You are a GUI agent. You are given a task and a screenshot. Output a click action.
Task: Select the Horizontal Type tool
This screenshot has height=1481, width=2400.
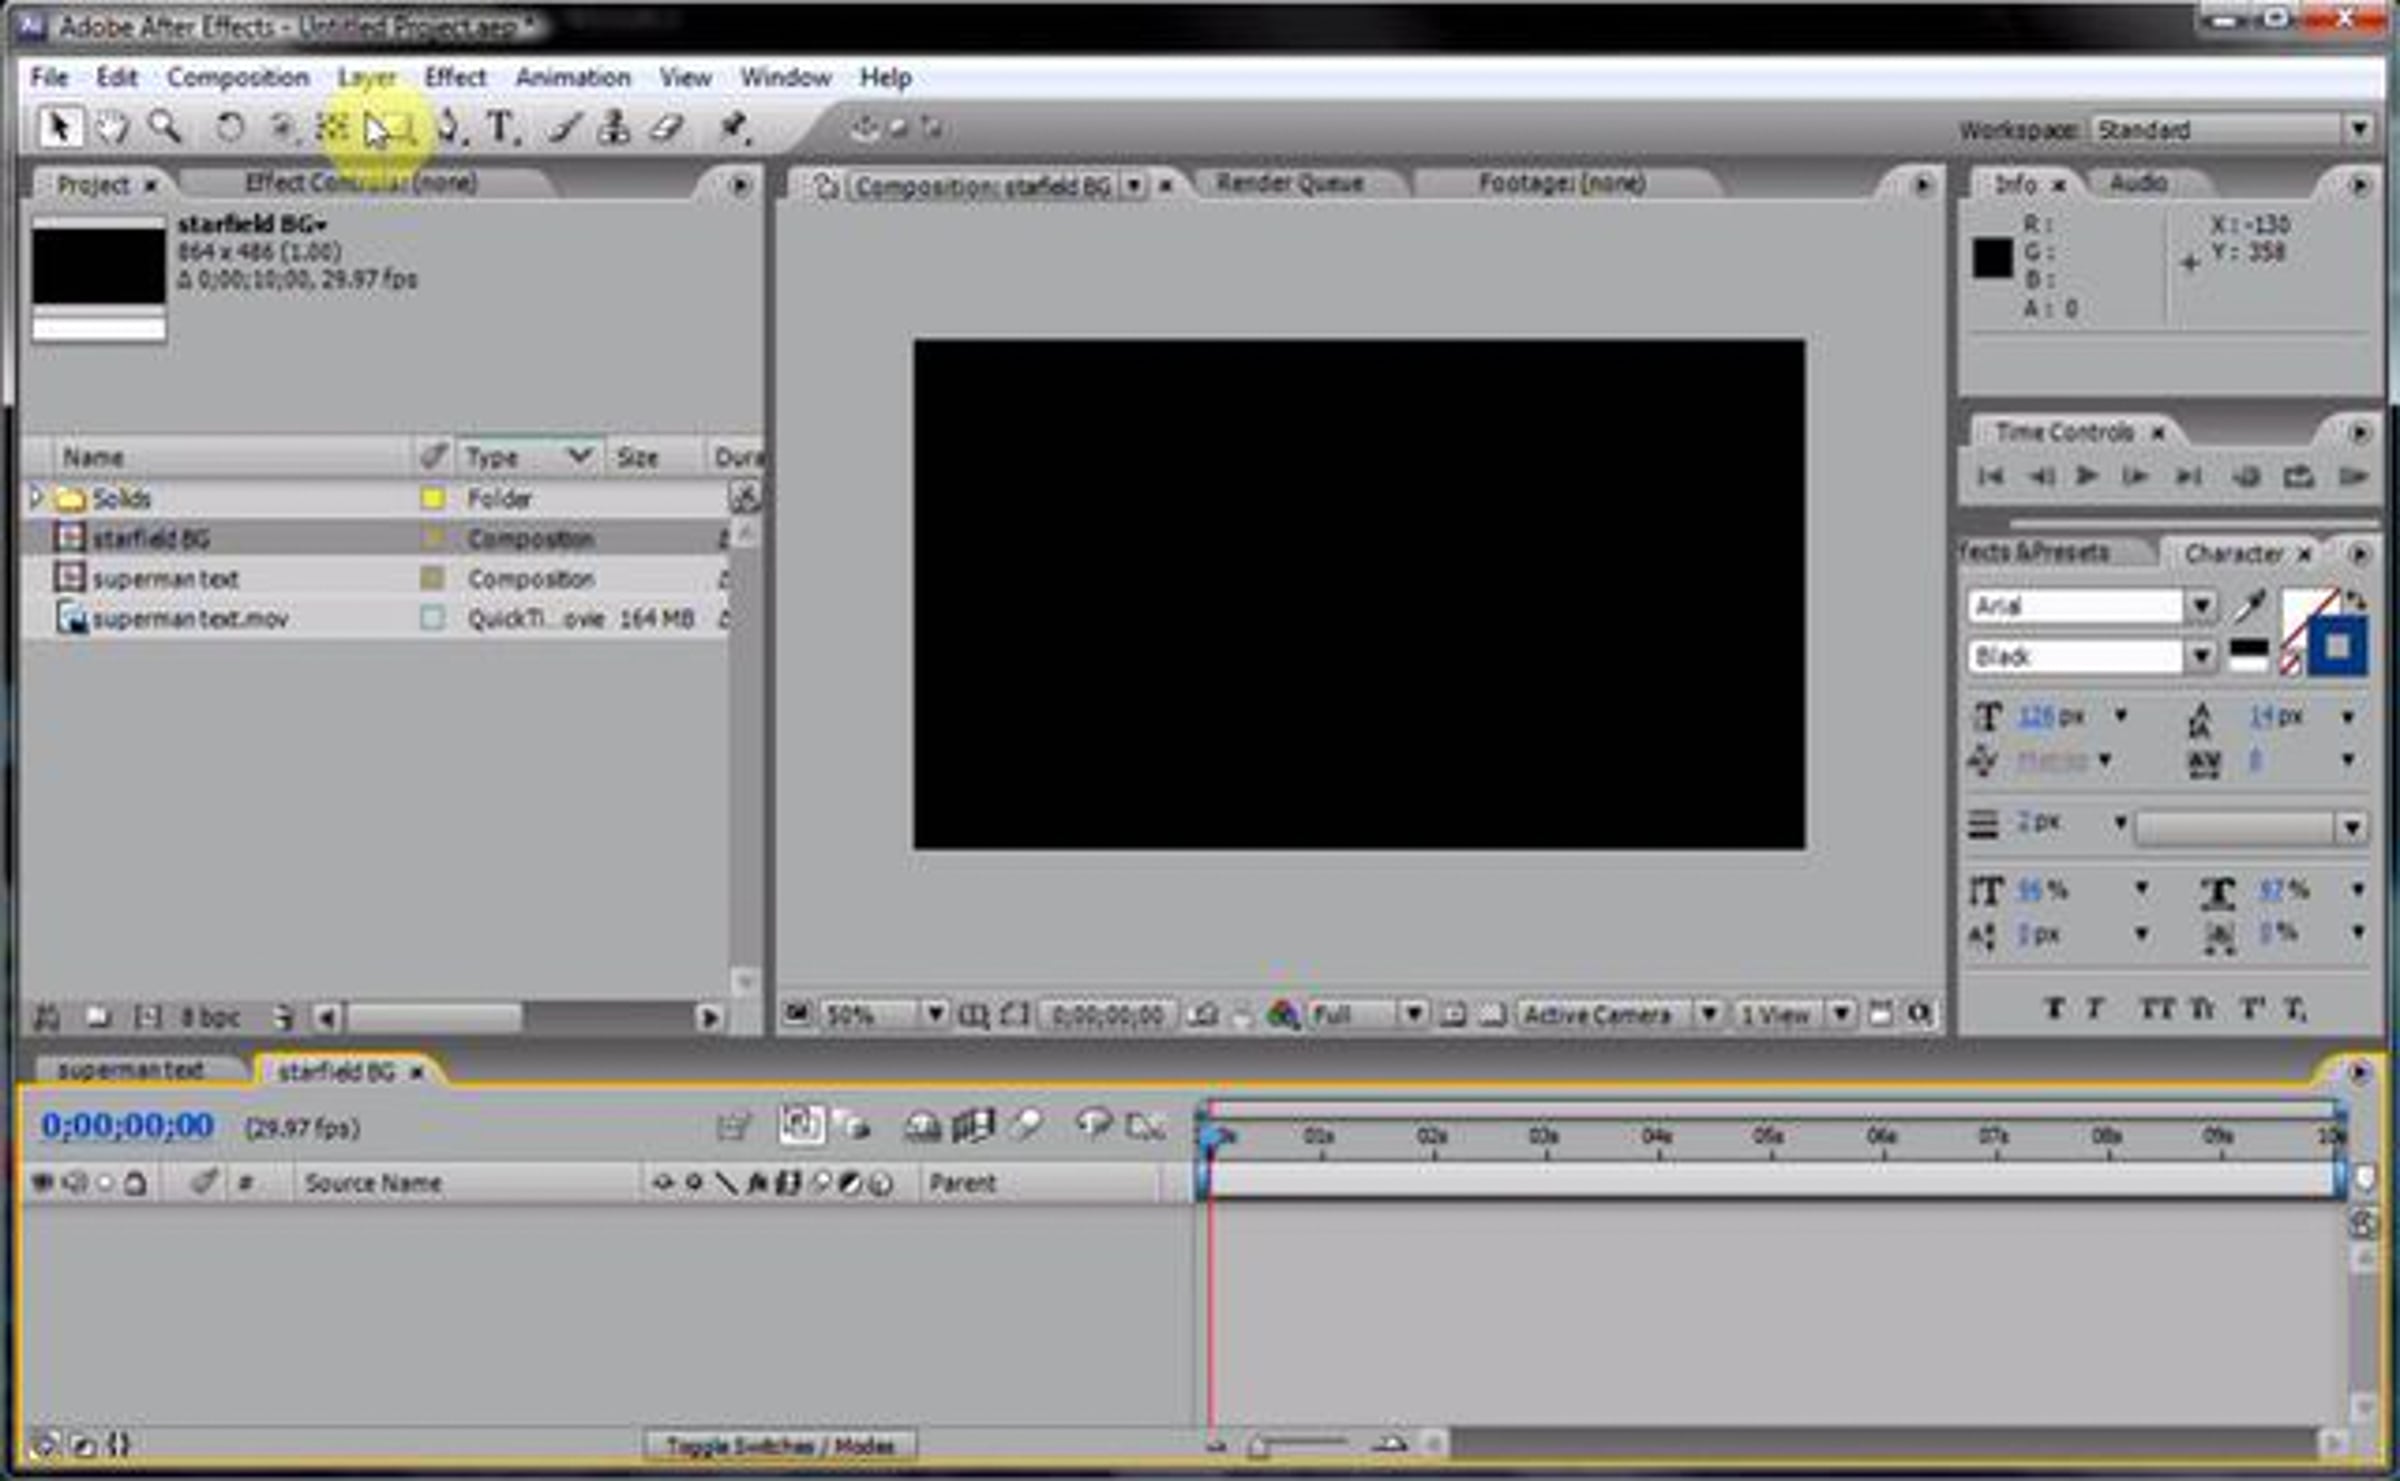point(501,128)
